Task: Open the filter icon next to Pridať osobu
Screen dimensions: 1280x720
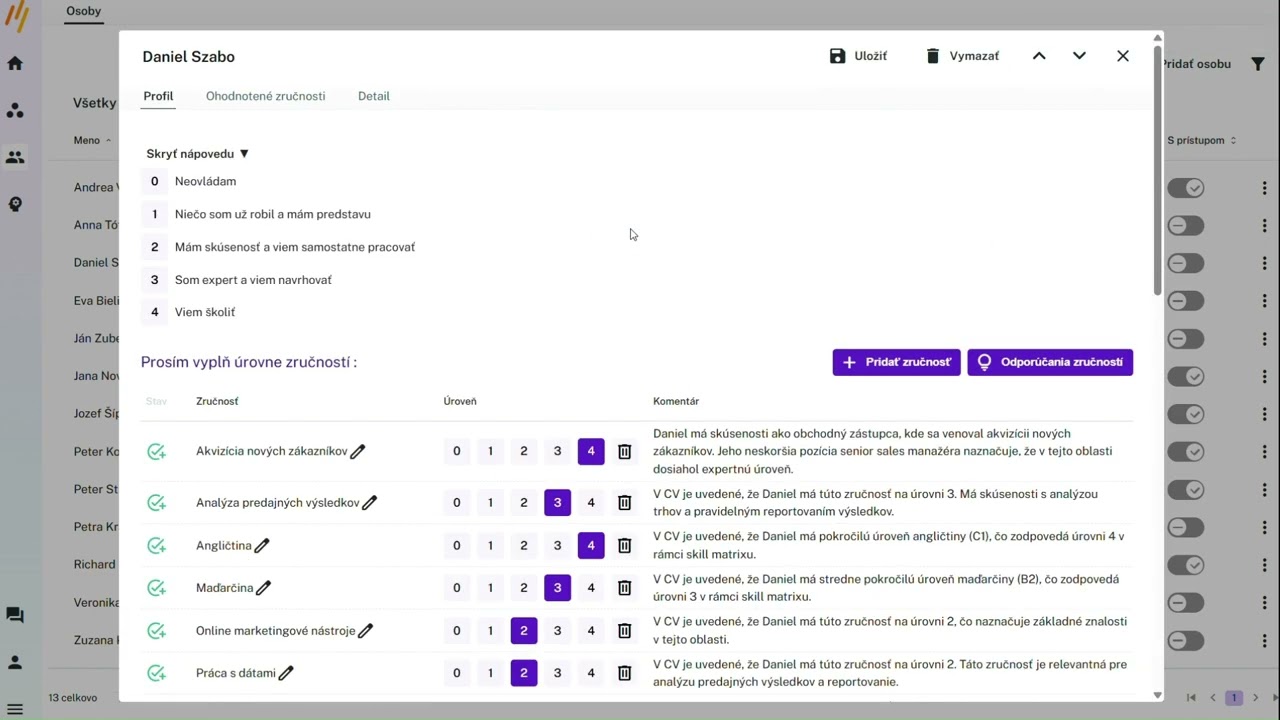Action: (x=1257, y=64)
